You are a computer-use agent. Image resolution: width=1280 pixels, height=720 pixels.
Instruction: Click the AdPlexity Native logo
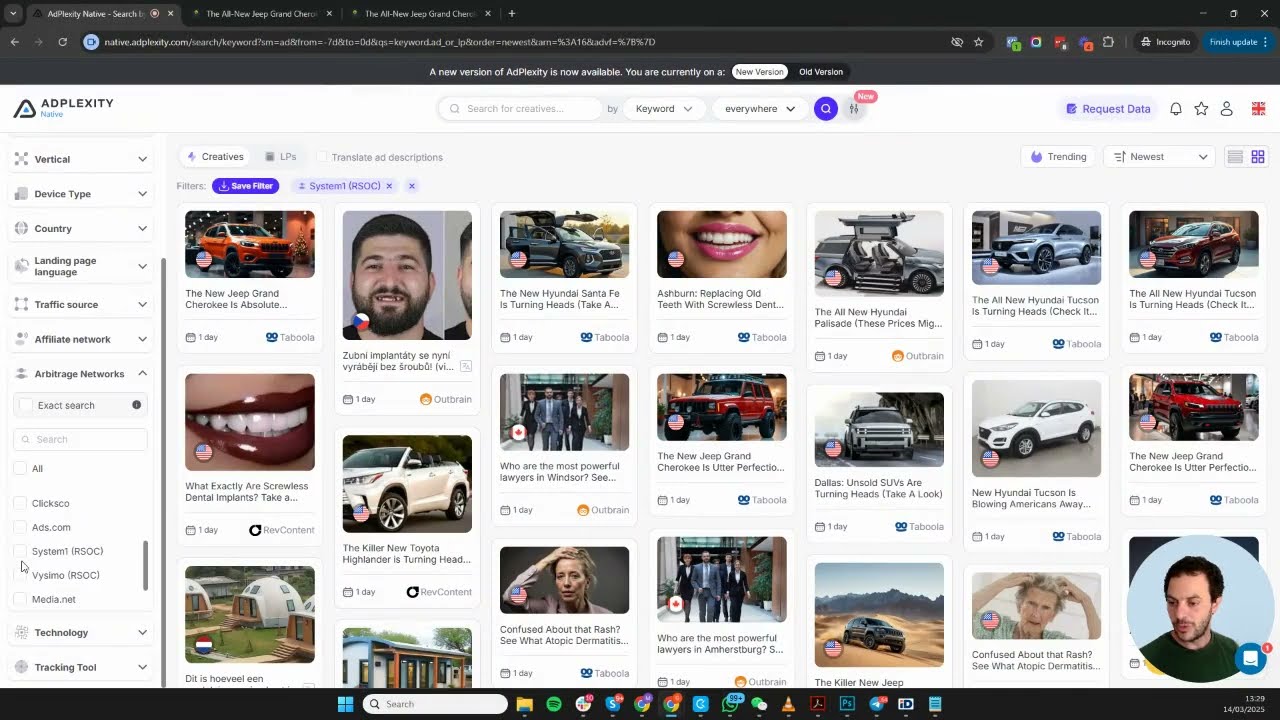[x=63, y=108]
